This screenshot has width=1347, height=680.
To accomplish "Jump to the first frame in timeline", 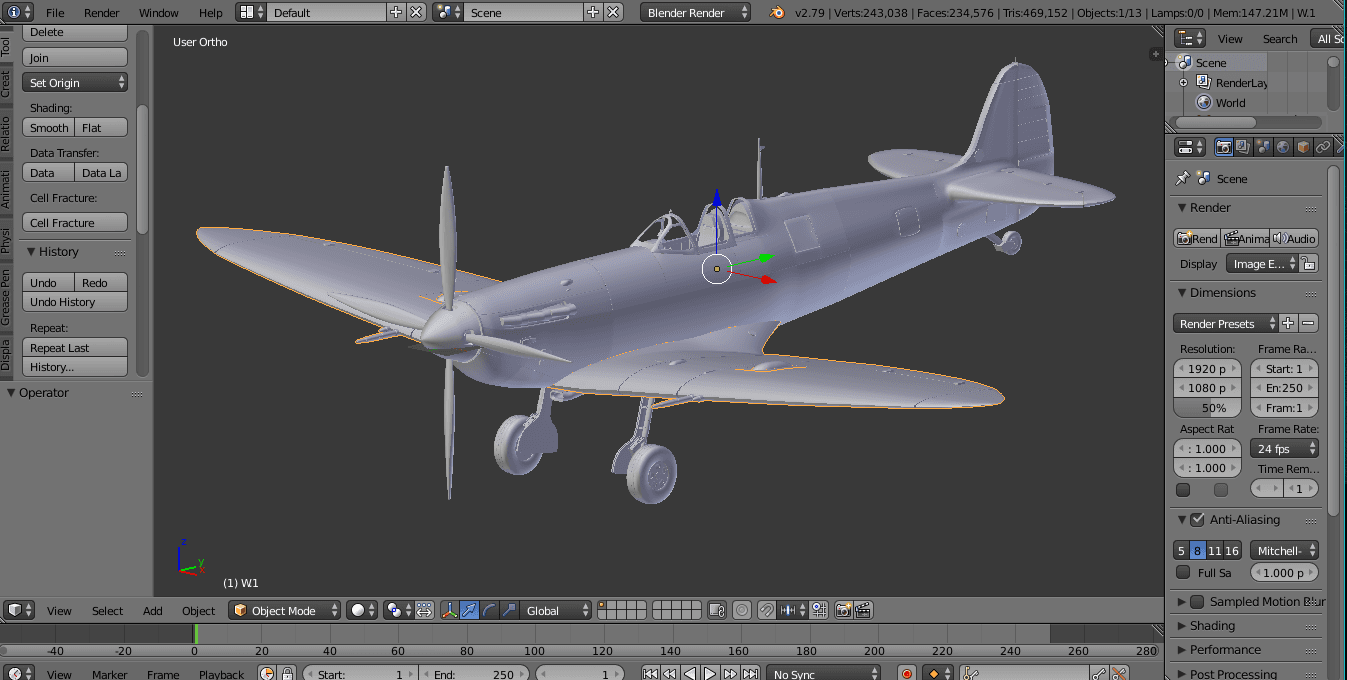I will pyautogui.click(x=650, y=674).
